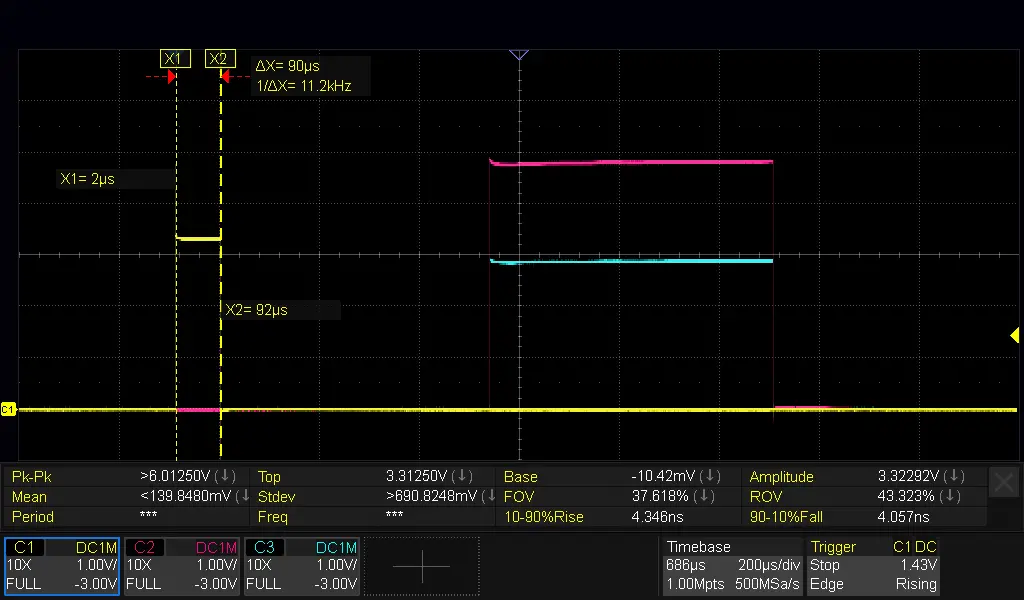Open the C1 channel settings box

[x=62, y=566]
